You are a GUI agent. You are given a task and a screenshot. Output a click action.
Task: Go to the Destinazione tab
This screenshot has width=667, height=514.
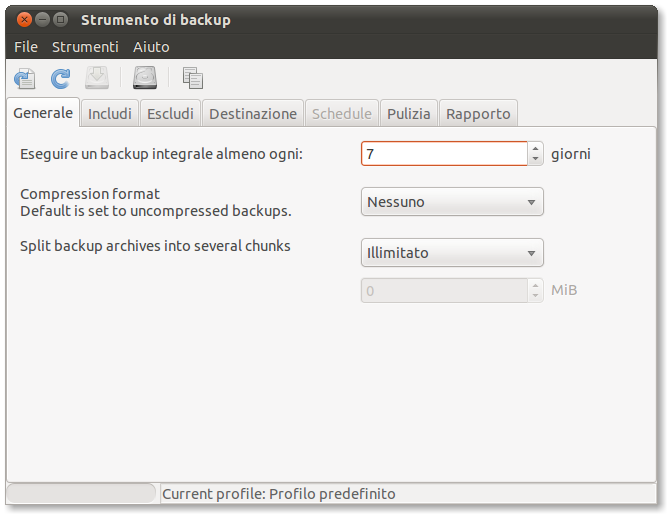pyautogui.click(x=253, y=114)
